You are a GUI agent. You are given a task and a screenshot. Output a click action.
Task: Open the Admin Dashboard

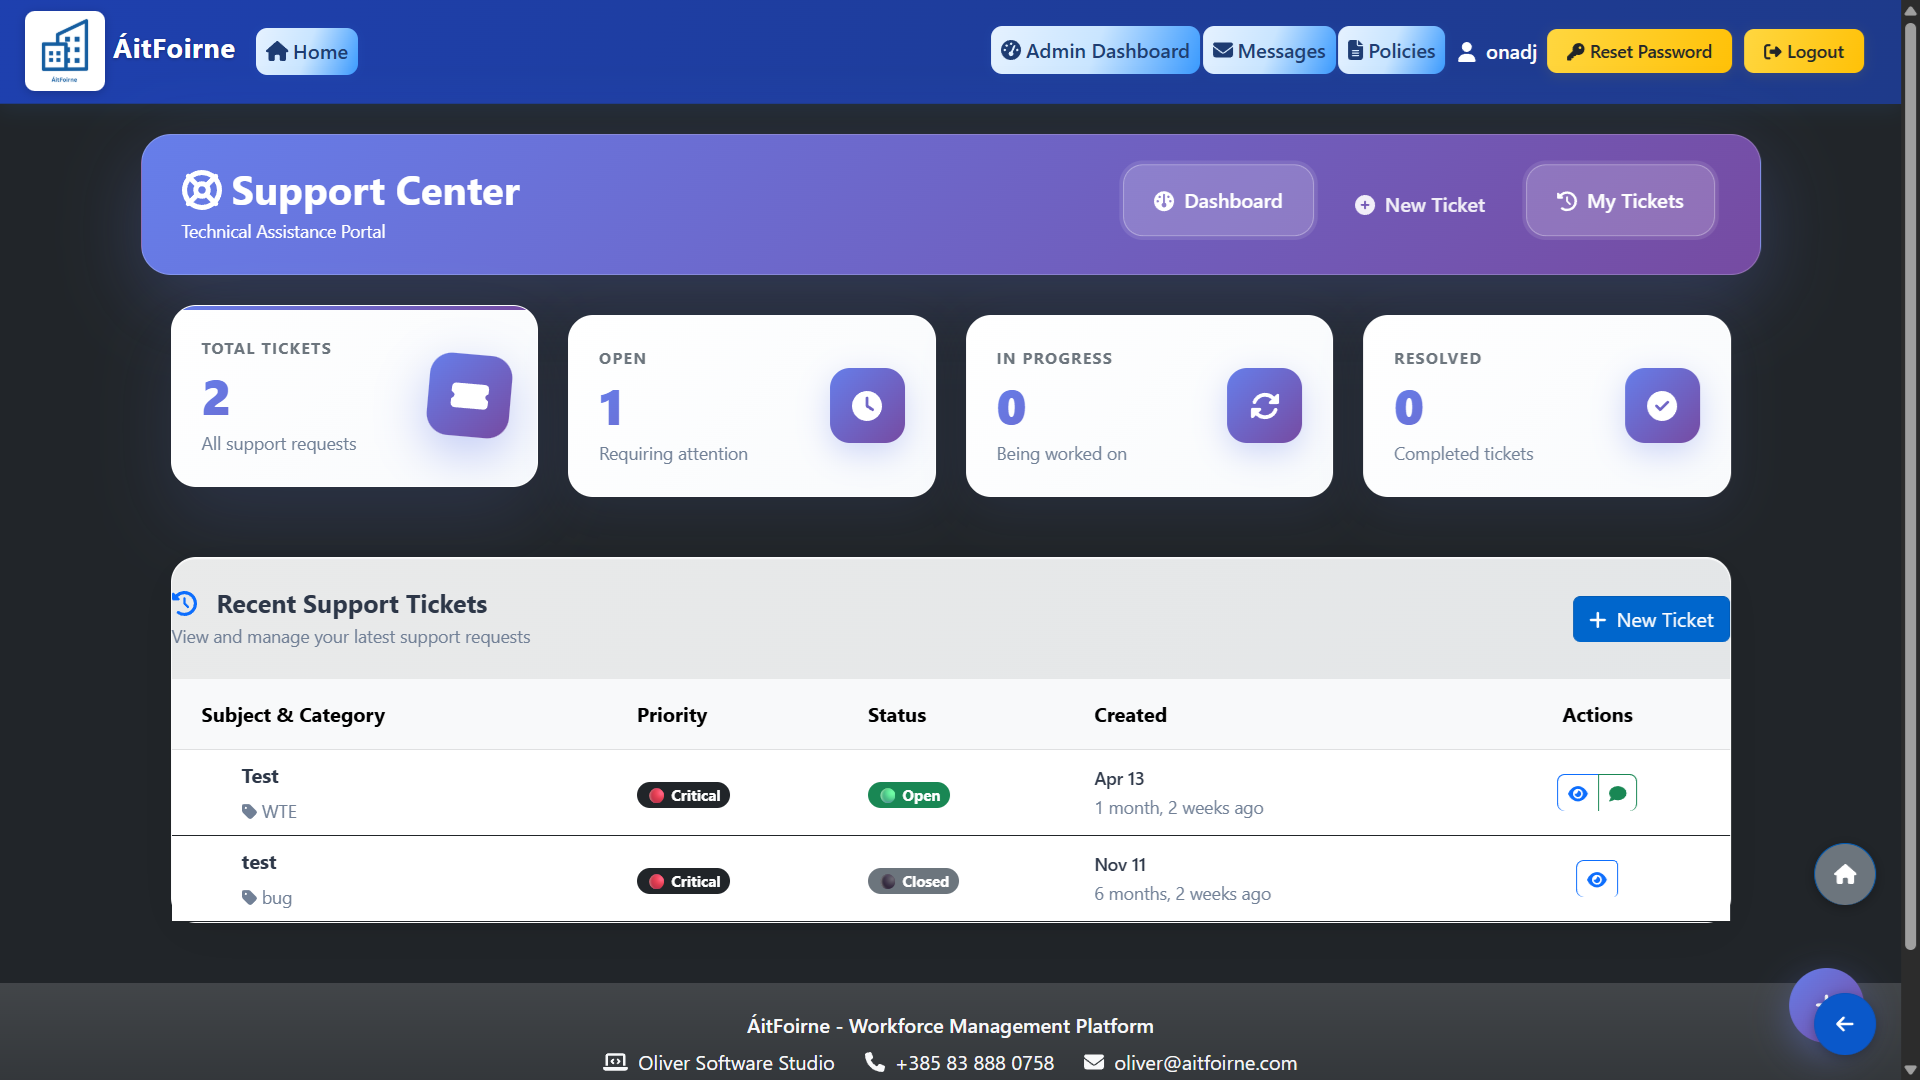click(x=1095, y=51)
